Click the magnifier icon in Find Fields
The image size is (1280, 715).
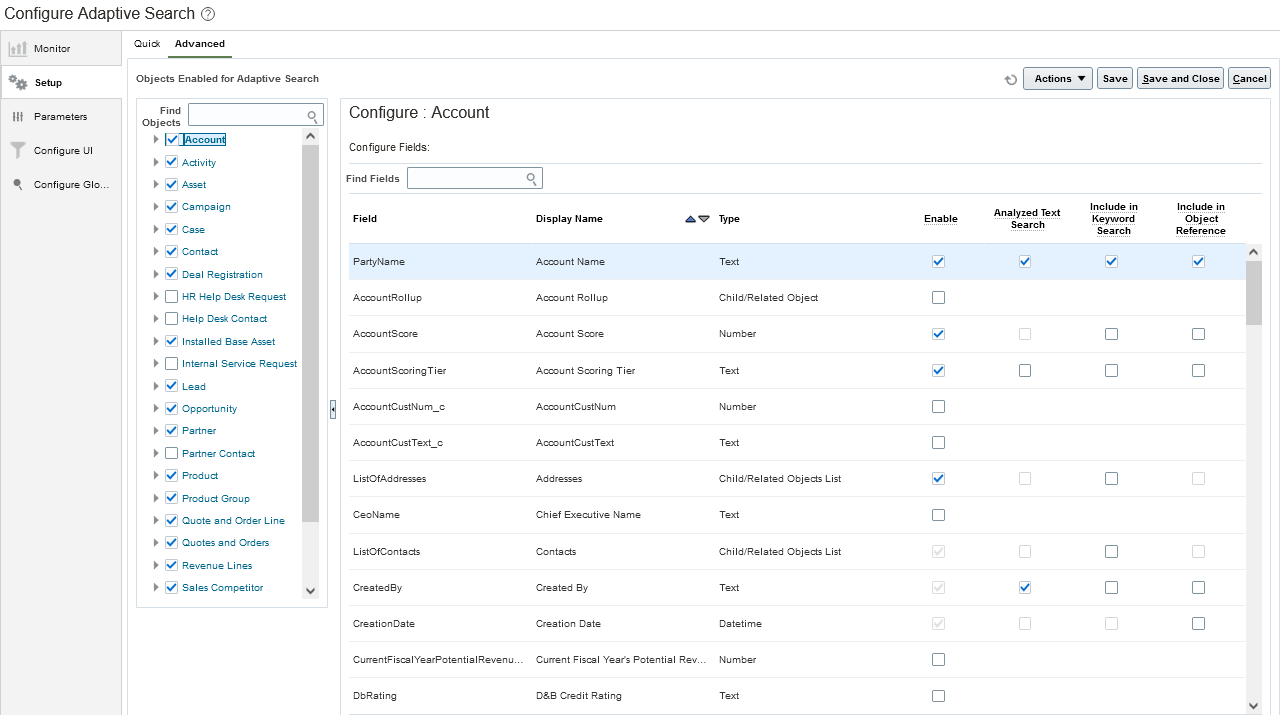[532, 178]
